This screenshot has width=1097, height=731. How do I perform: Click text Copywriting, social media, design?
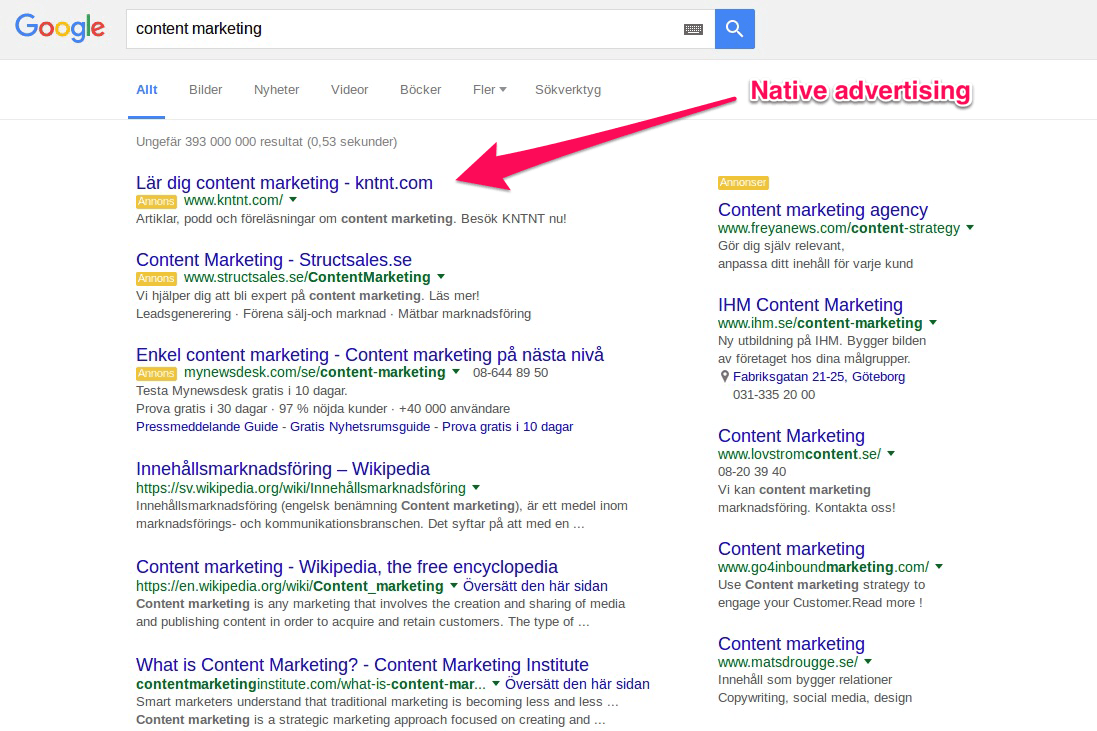(815, 698)
